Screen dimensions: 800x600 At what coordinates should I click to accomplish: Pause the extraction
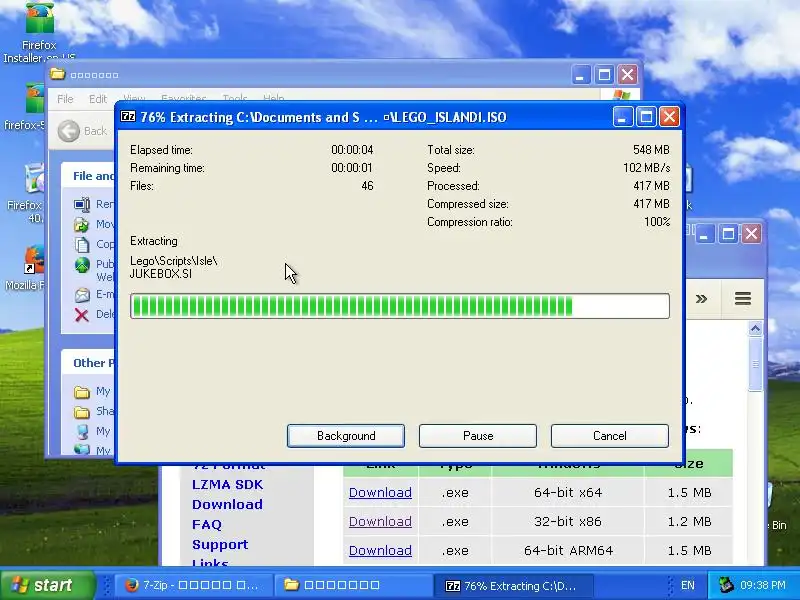(x=478, y=436)
